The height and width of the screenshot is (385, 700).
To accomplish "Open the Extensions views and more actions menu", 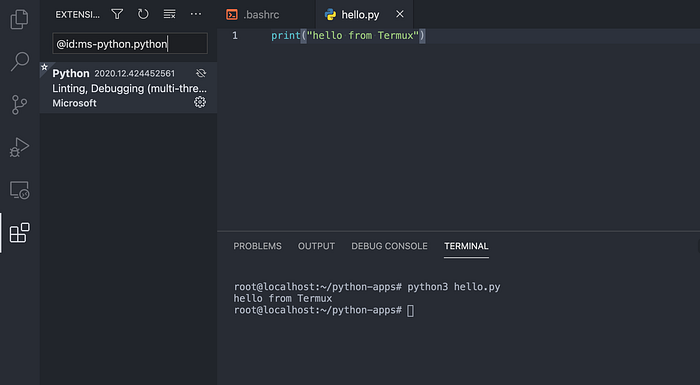I will click(196, 14).
